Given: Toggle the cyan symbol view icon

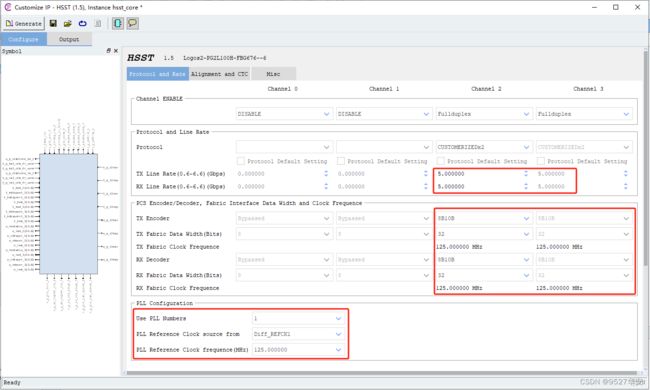Looking at the screenshot, I should point(118,23).
